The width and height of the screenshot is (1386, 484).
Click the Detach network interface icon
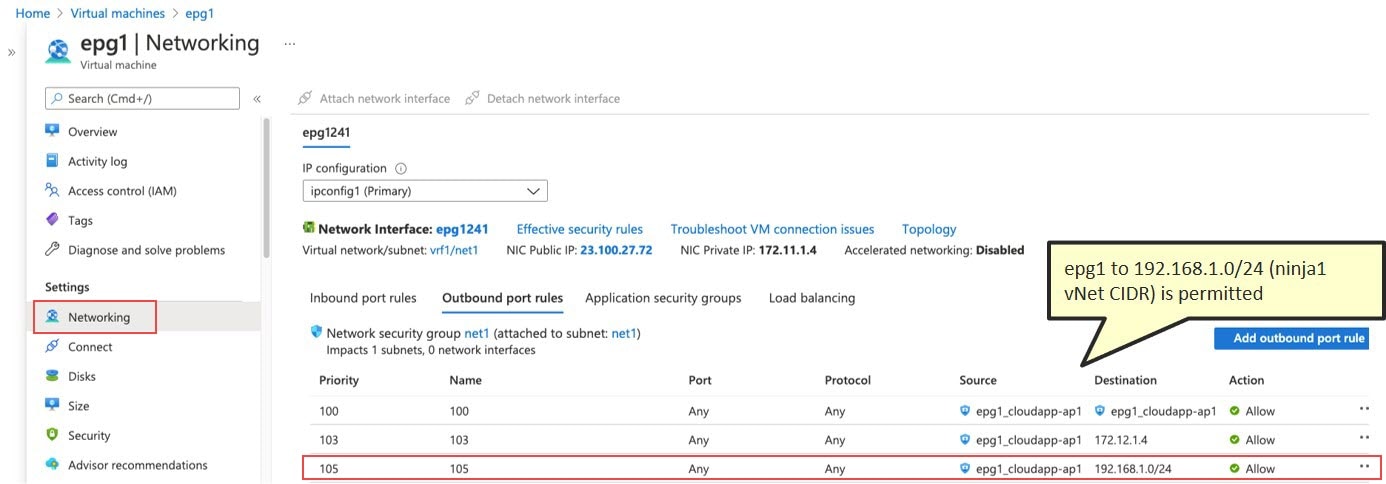pyautogui.click(x=472, y=98)
